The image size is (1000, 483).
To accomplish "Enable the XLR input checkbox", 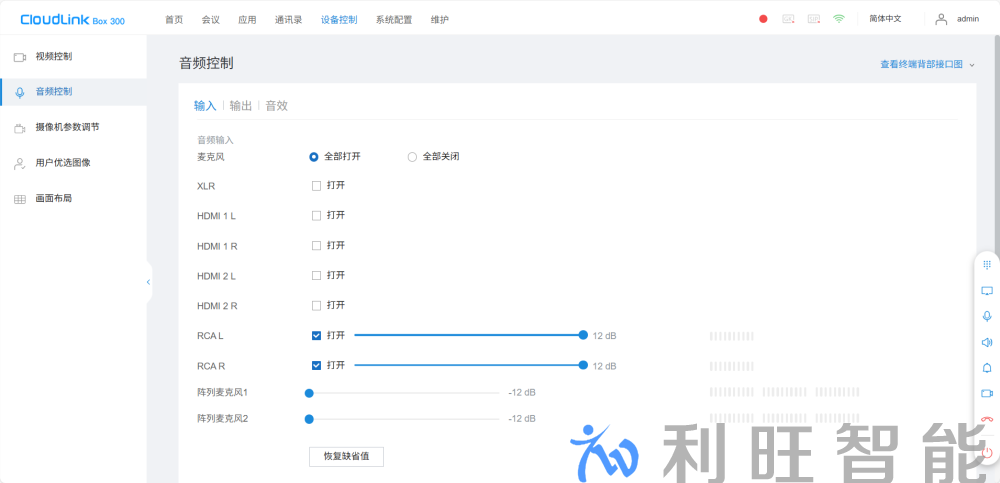I will coord(316,186).
